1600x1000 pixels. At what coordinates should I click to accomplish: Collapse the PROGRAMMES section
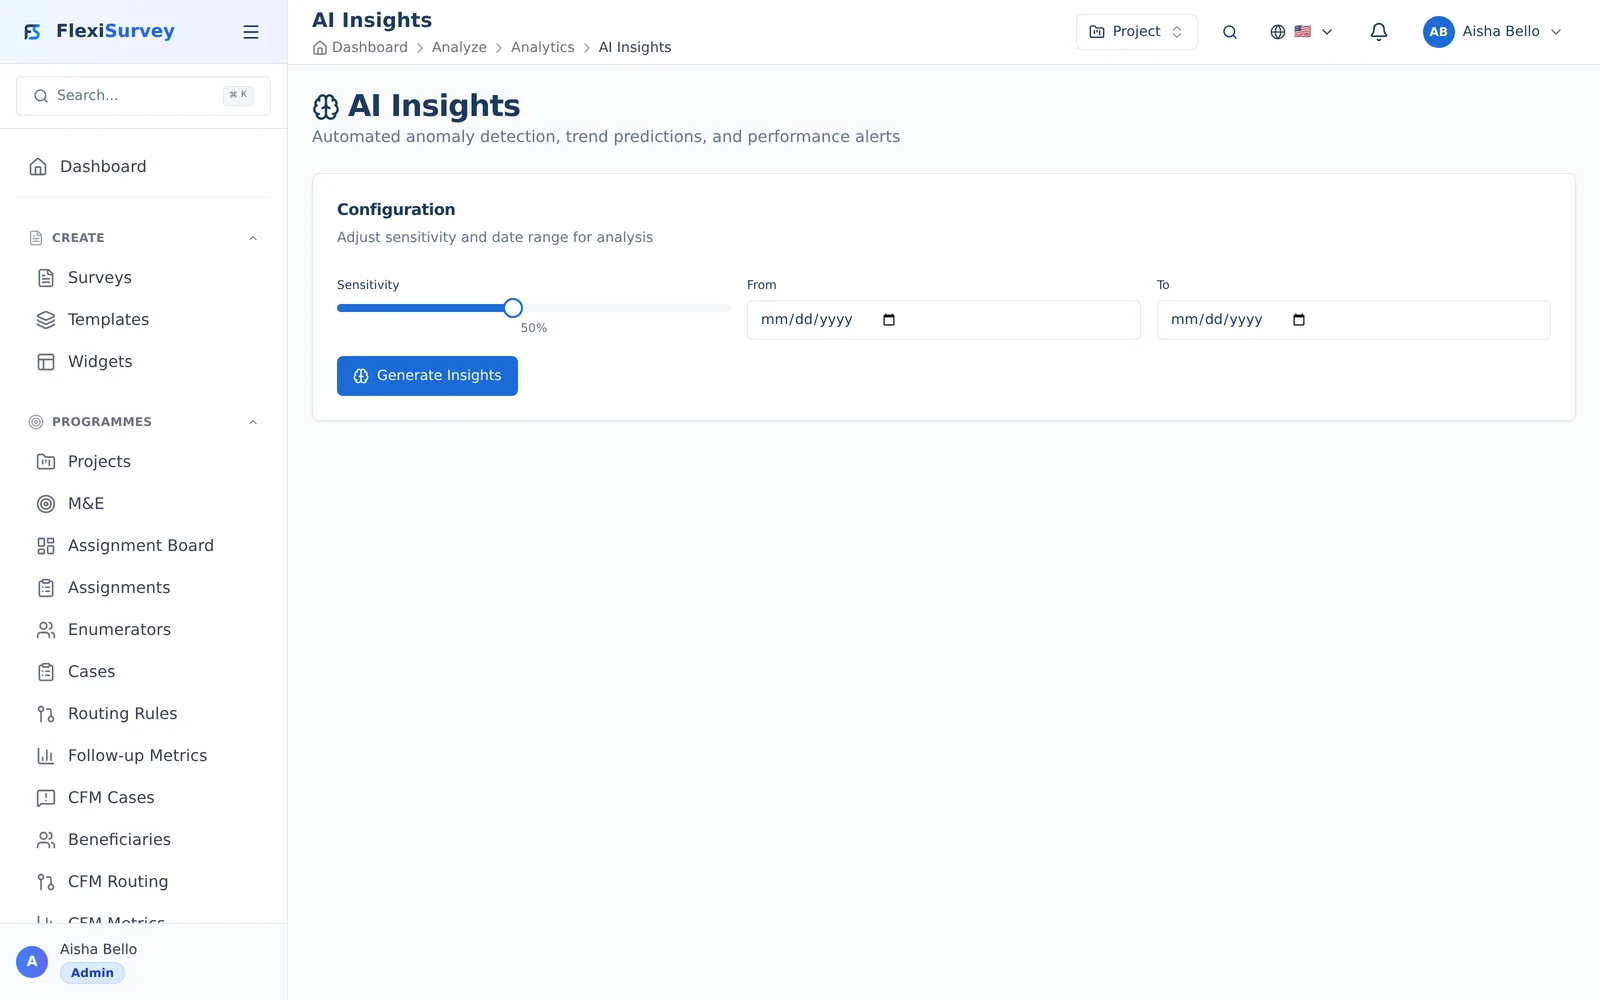click(253, 422)
